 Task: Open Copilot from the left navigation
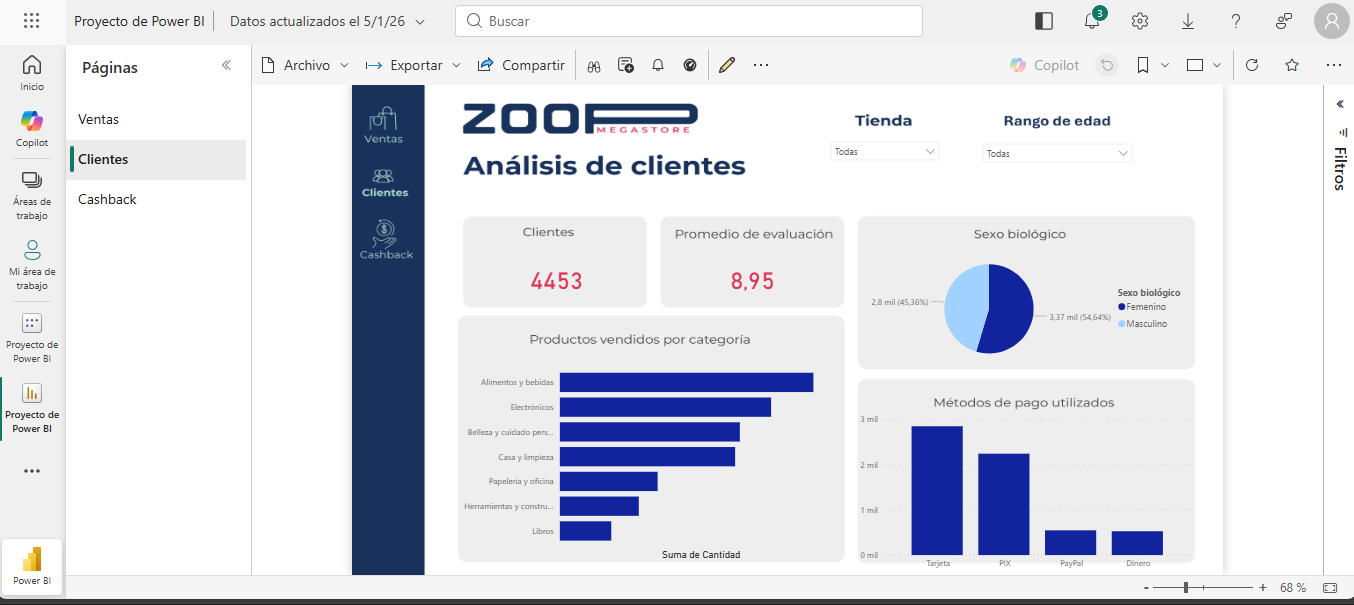pos(31,127)
